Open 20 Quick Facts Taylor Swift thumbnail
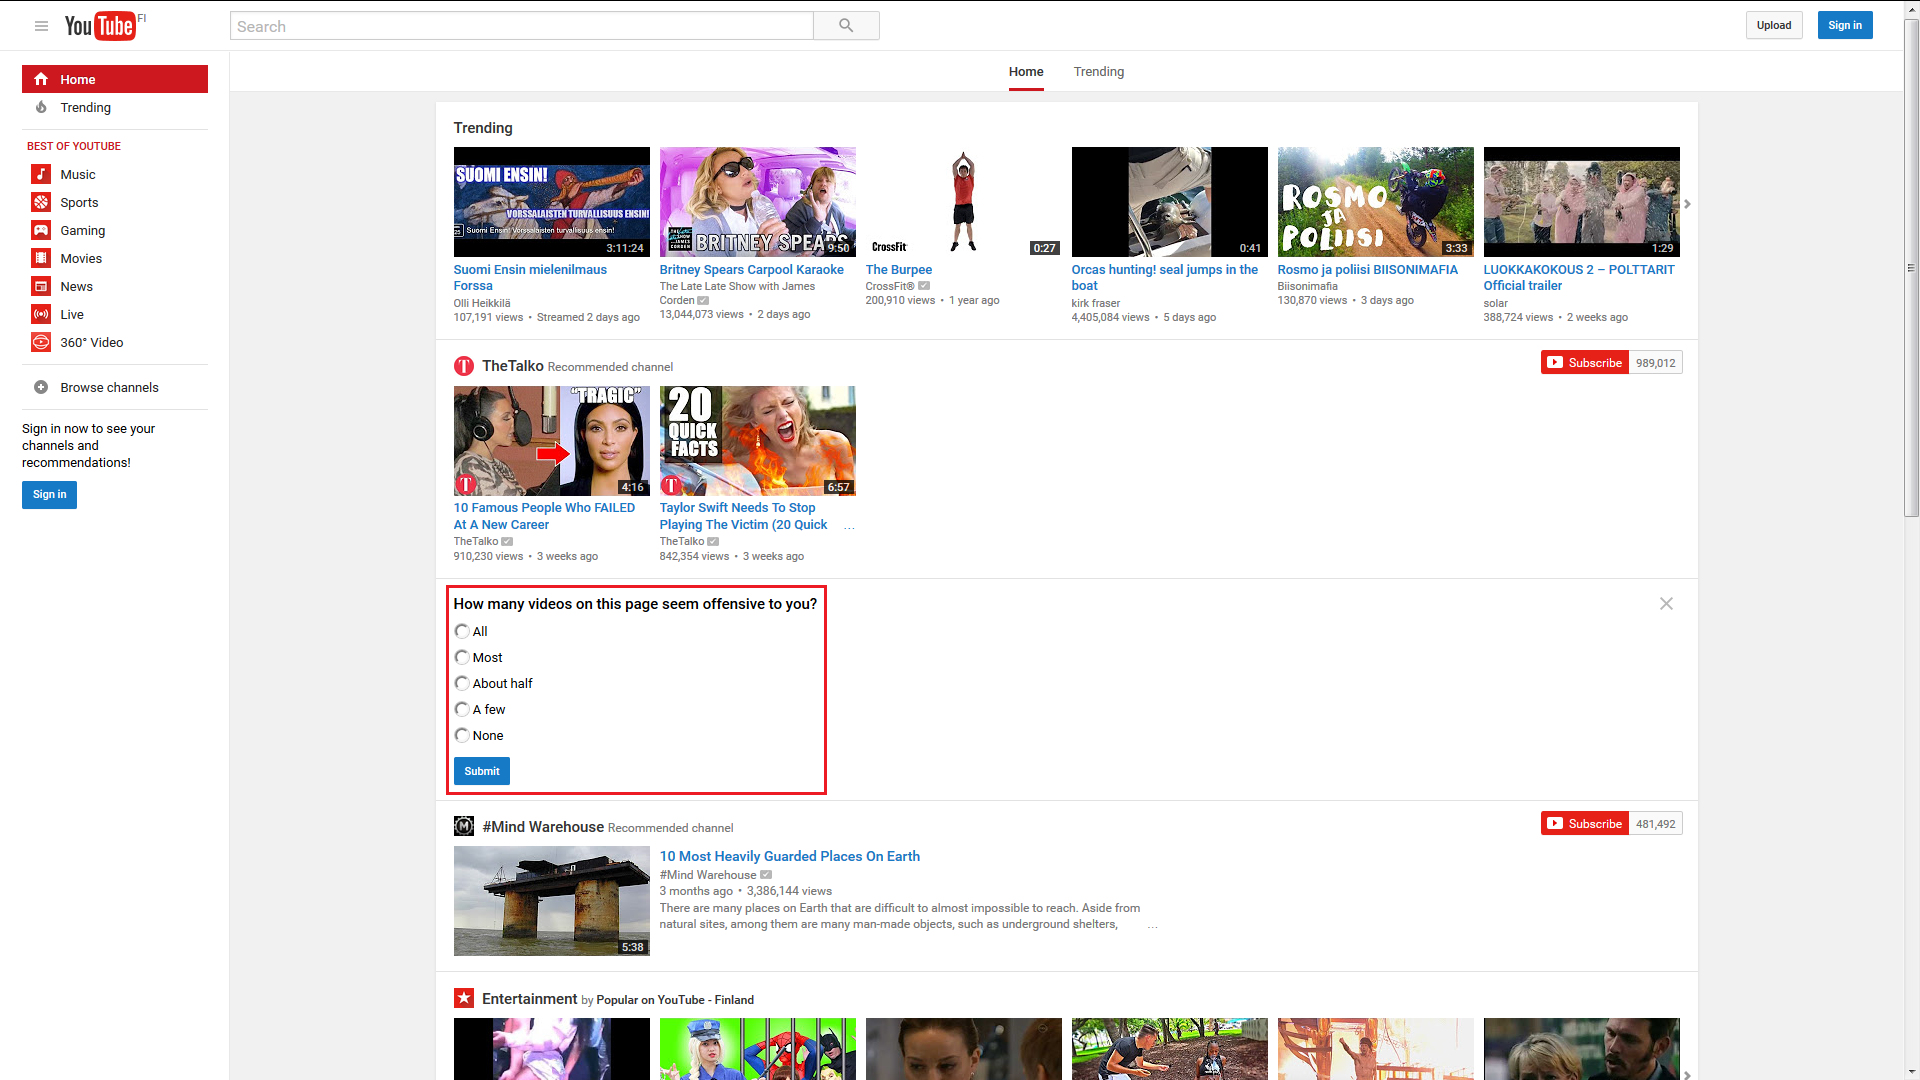The height and width of the screenshot is (1080, 1920). (x=757, y=441)
